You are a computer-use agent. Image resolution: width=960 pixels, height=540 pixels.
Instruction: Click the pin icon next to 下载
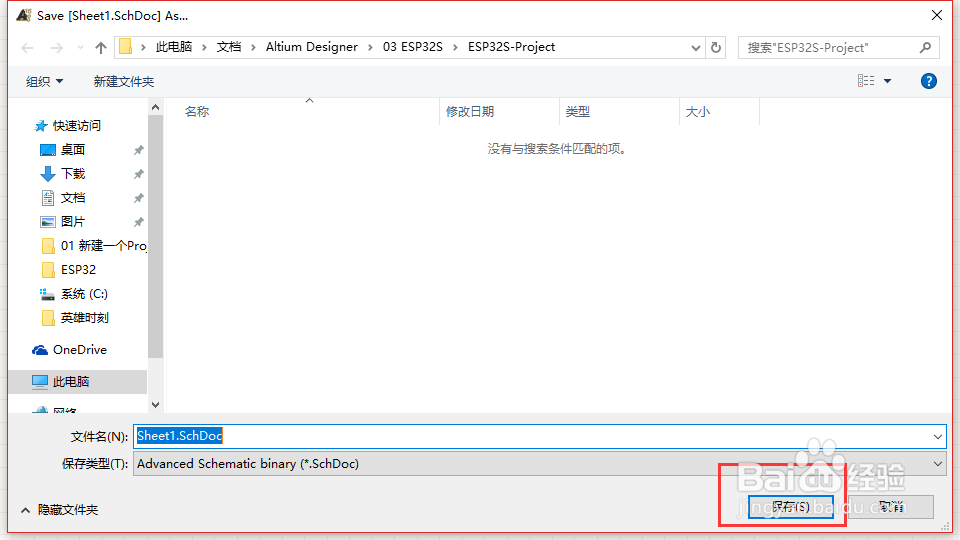[138, 174]
